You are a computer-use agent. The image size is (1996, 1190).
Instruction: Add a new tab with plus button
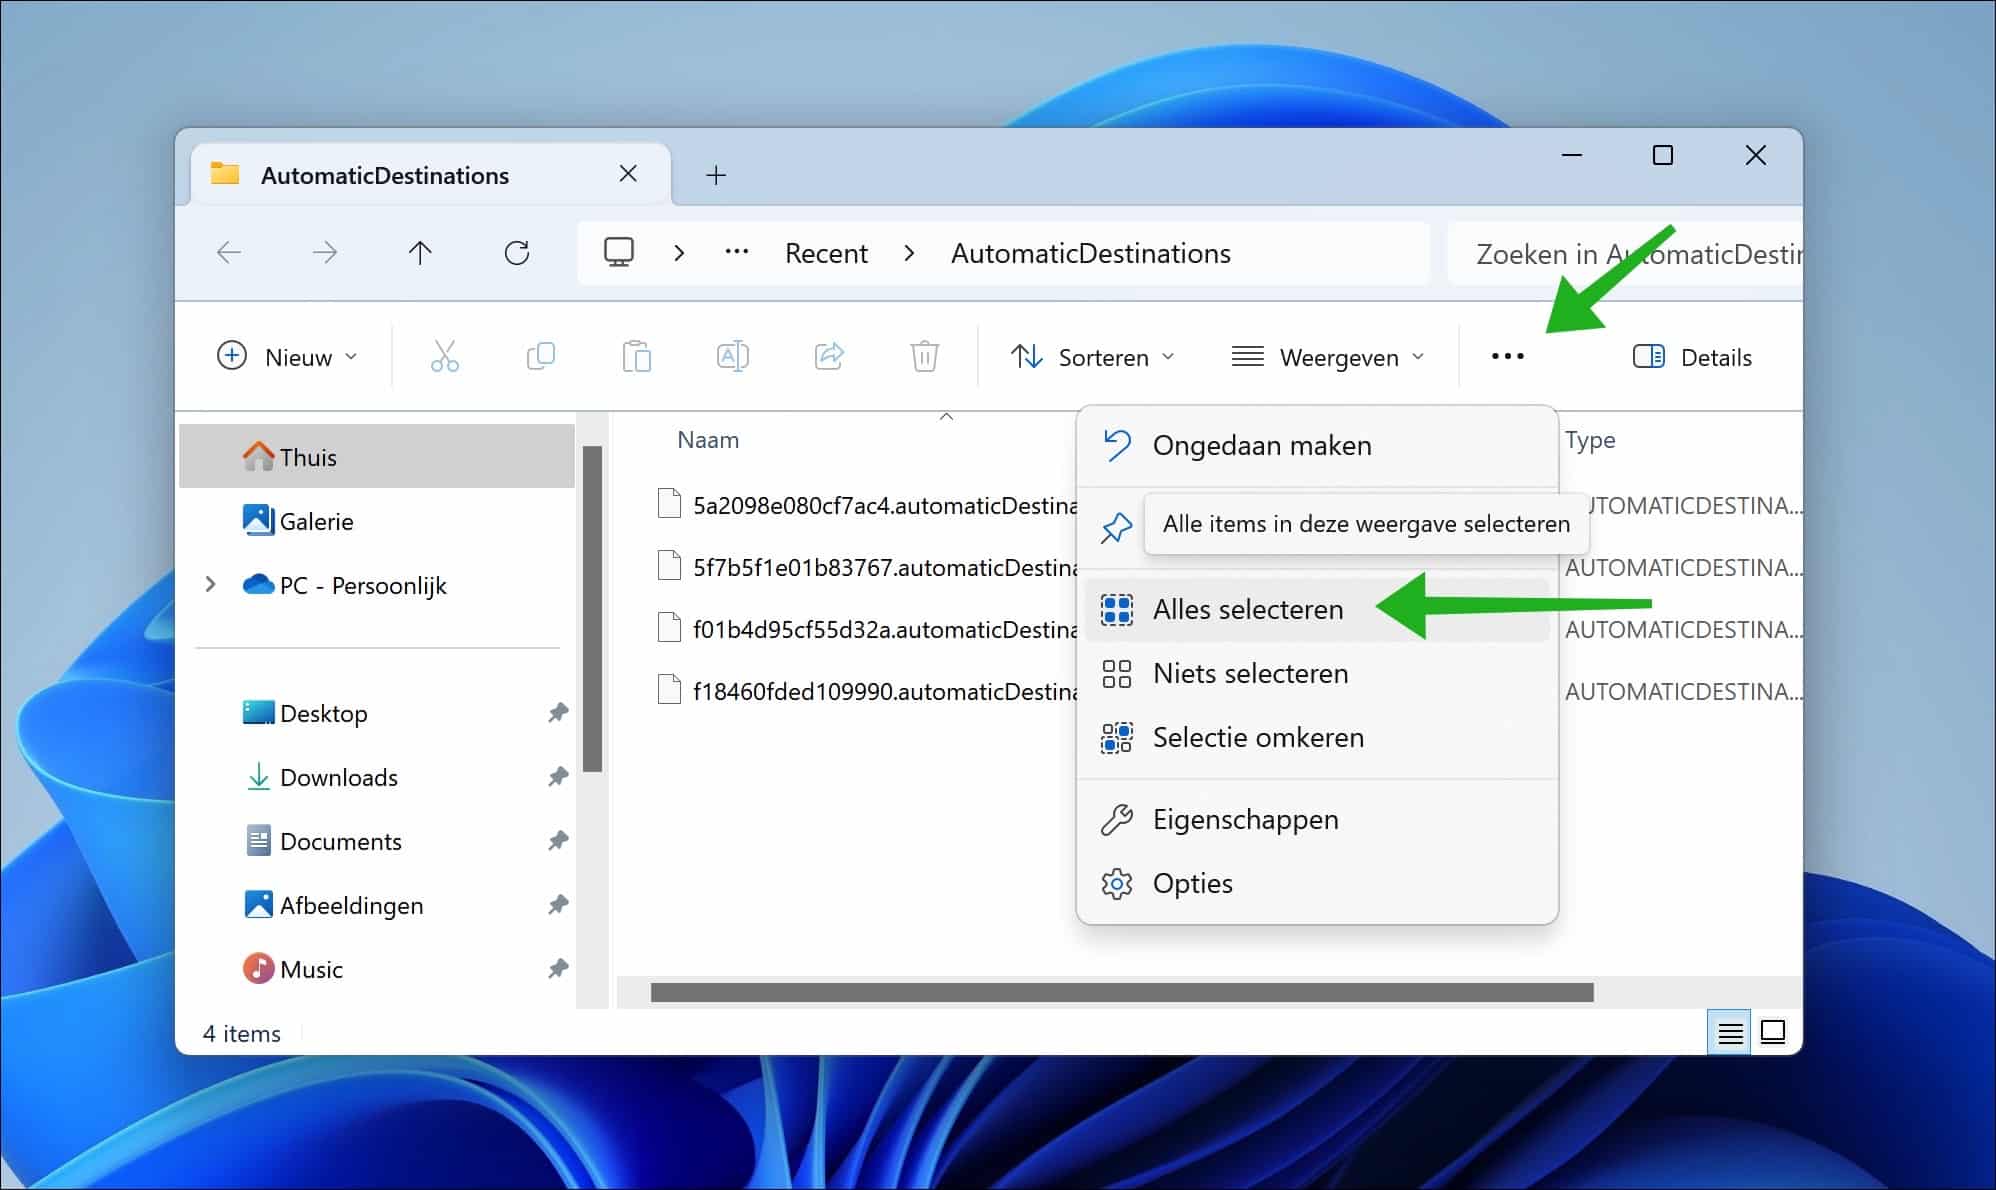[716, 176]
